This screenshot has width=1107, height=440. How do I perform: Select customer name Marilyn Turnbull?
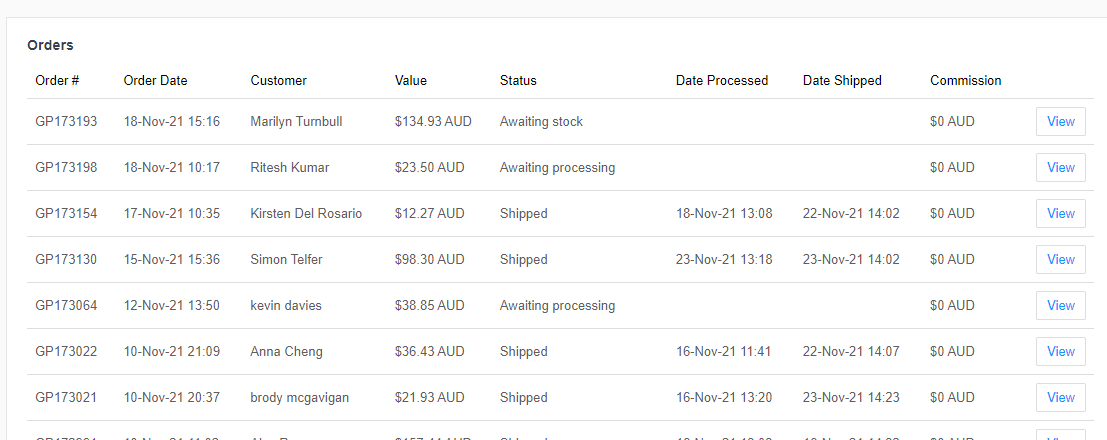[296, 121]
